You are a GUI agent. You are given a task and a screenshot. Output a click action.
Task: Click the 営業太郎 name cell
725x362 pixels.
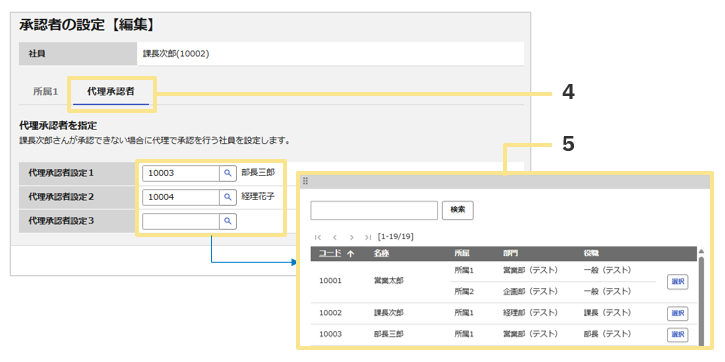pyautogui.click(x=388, y=281)
